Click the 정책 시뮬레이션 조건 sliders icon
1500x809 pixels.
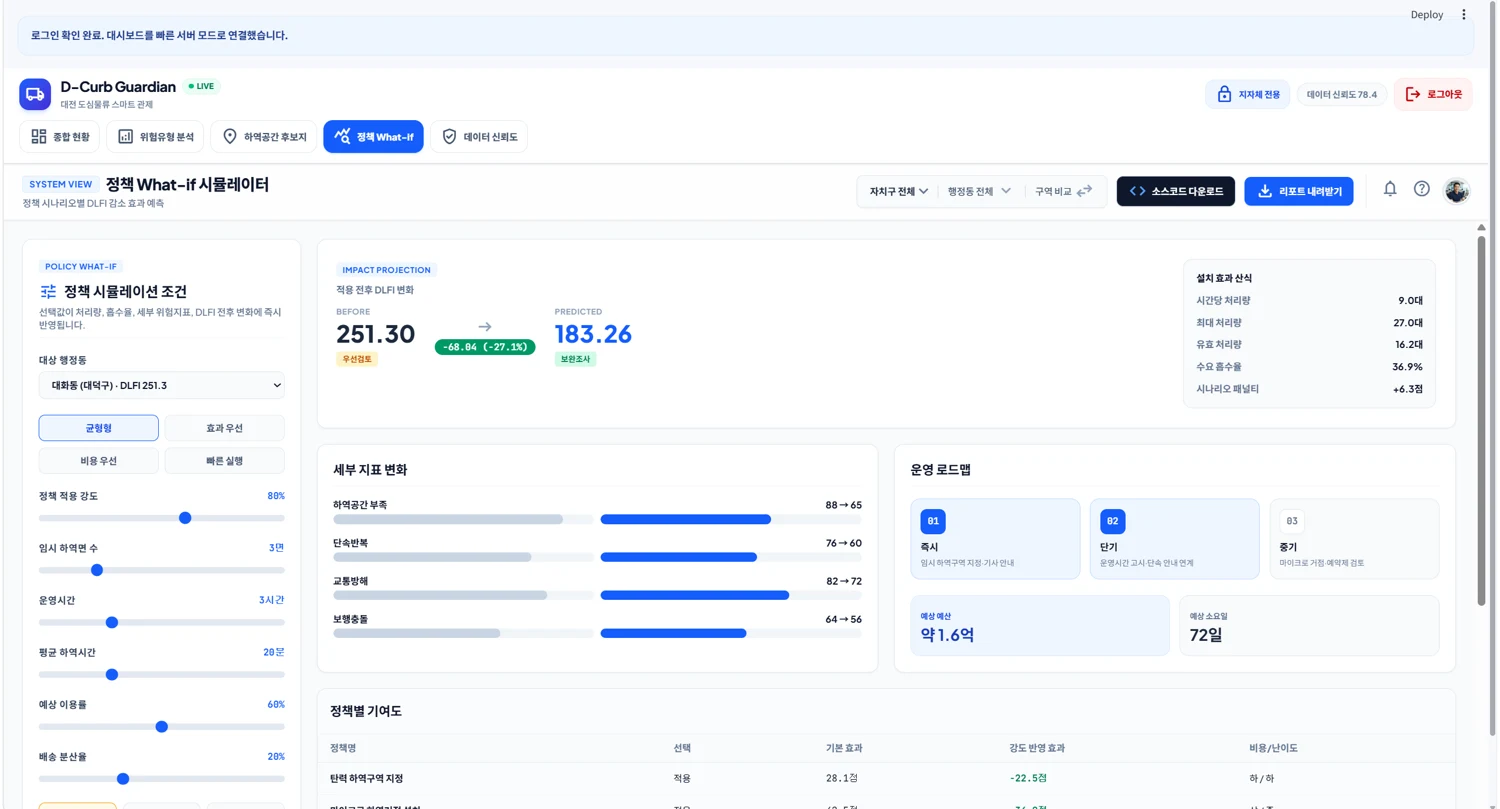(48, 292)
